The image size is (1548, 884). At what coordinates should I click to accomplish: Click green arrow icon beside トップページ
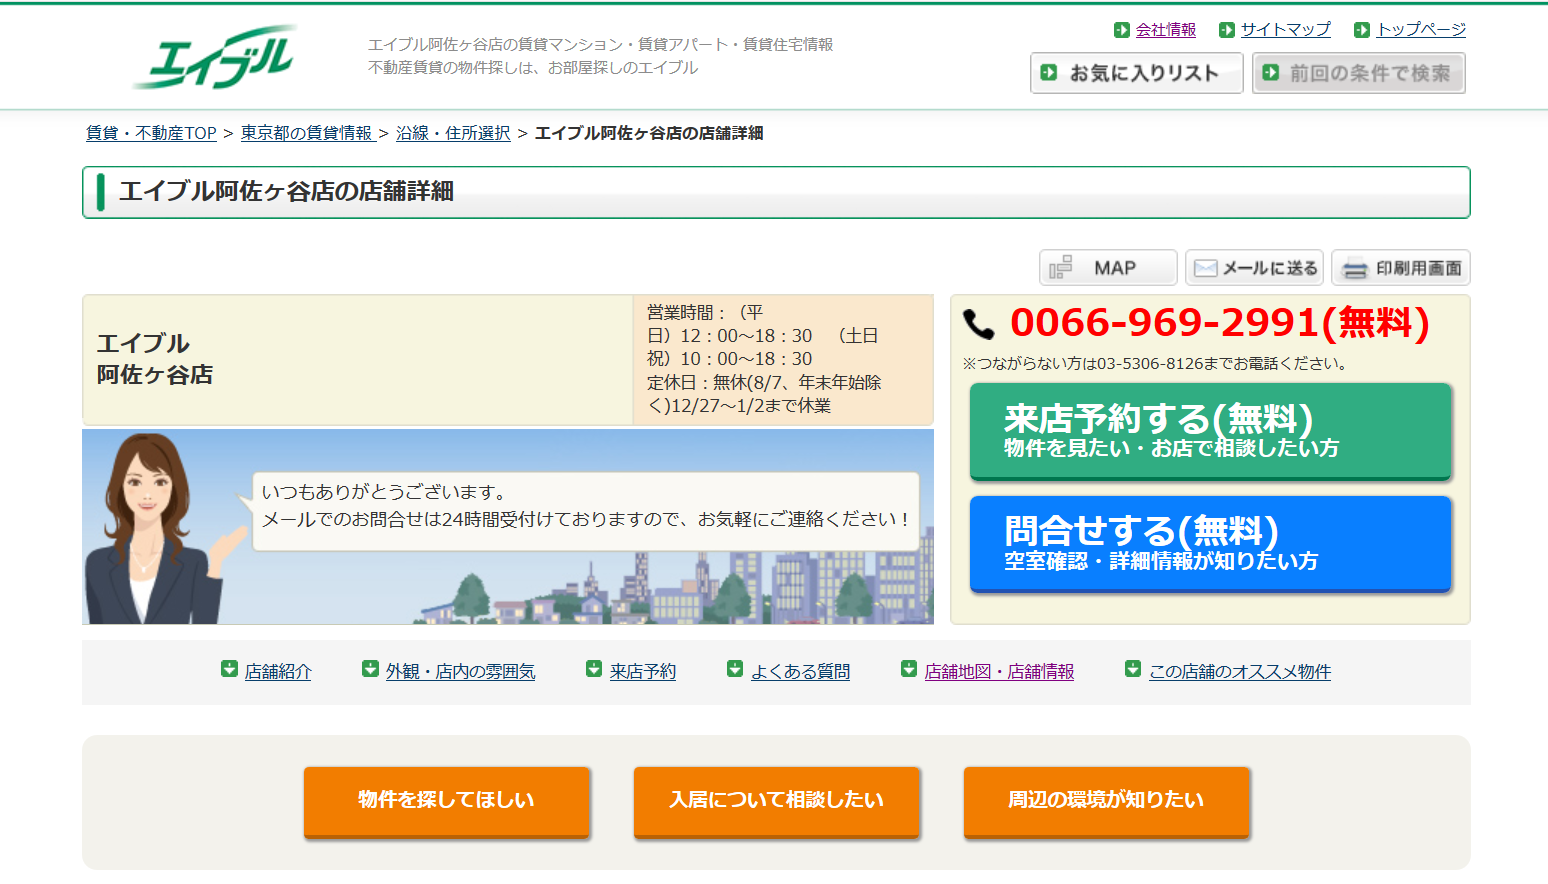point(1362,30)
